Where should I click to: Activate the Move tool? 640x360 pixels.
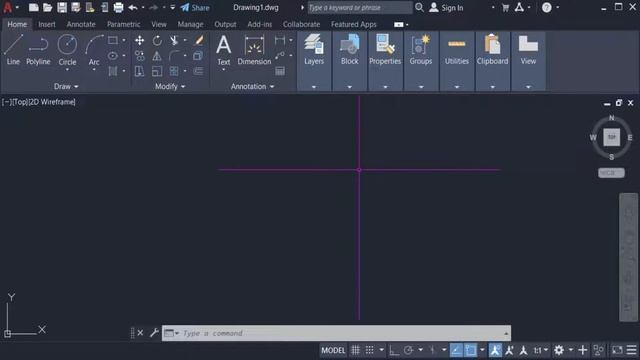[x=140, y=40]
